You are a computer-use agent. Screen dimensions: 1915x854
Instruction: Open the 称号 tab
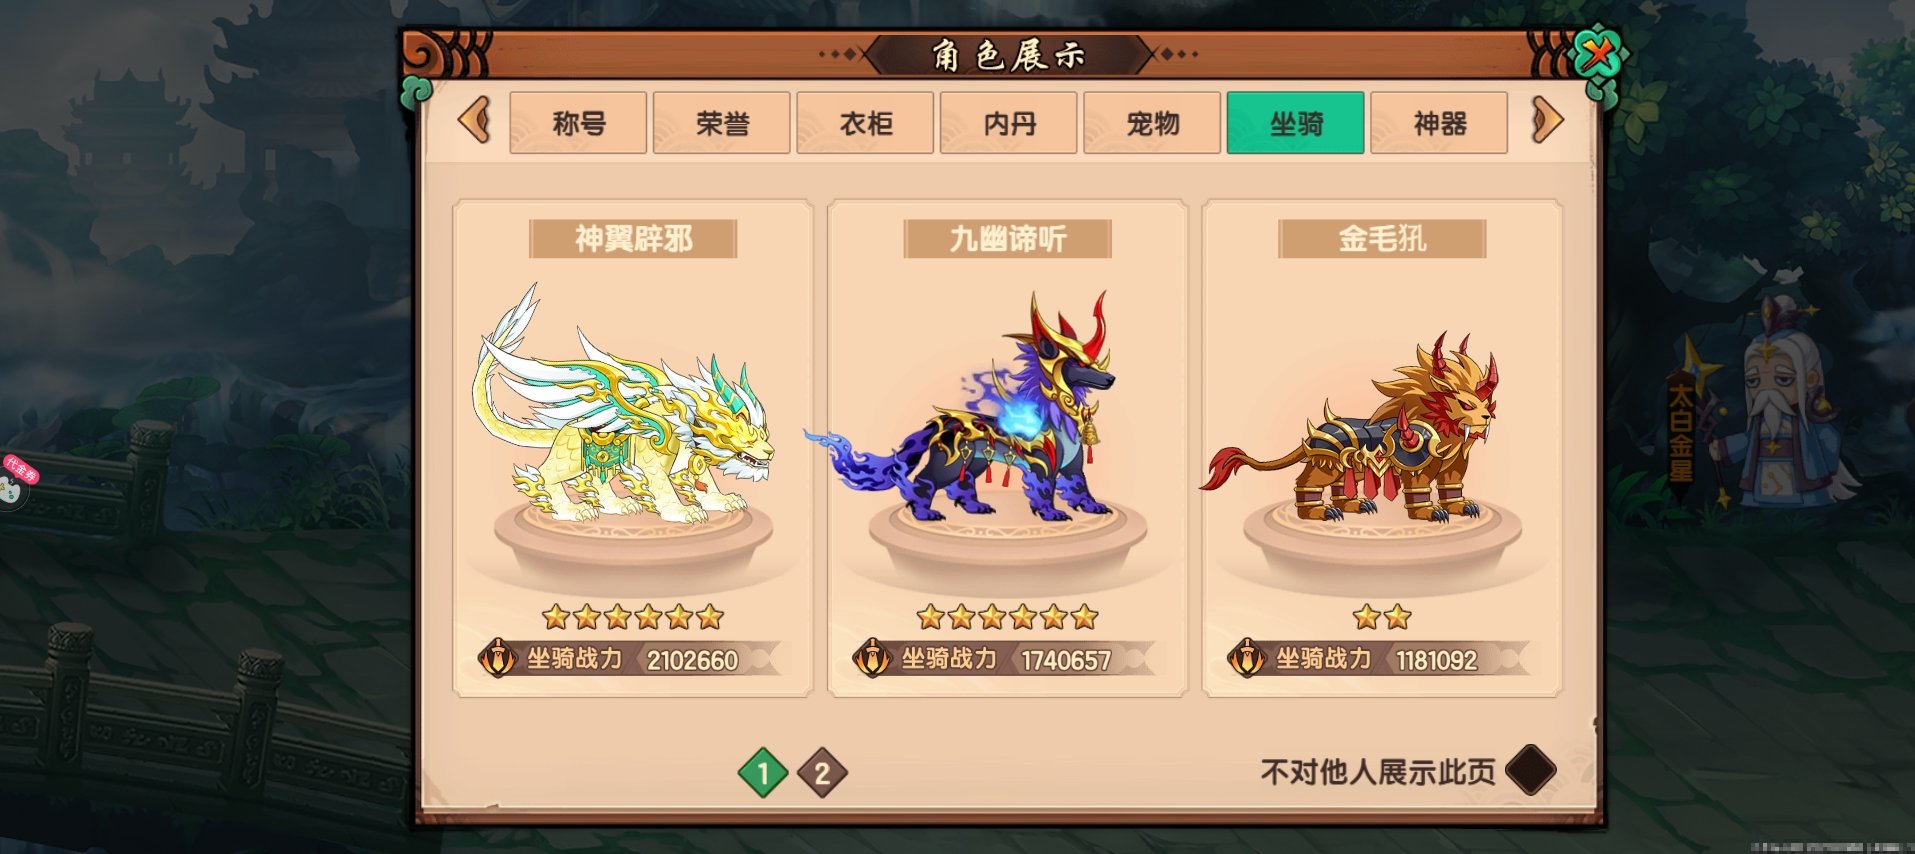[578, 123]
